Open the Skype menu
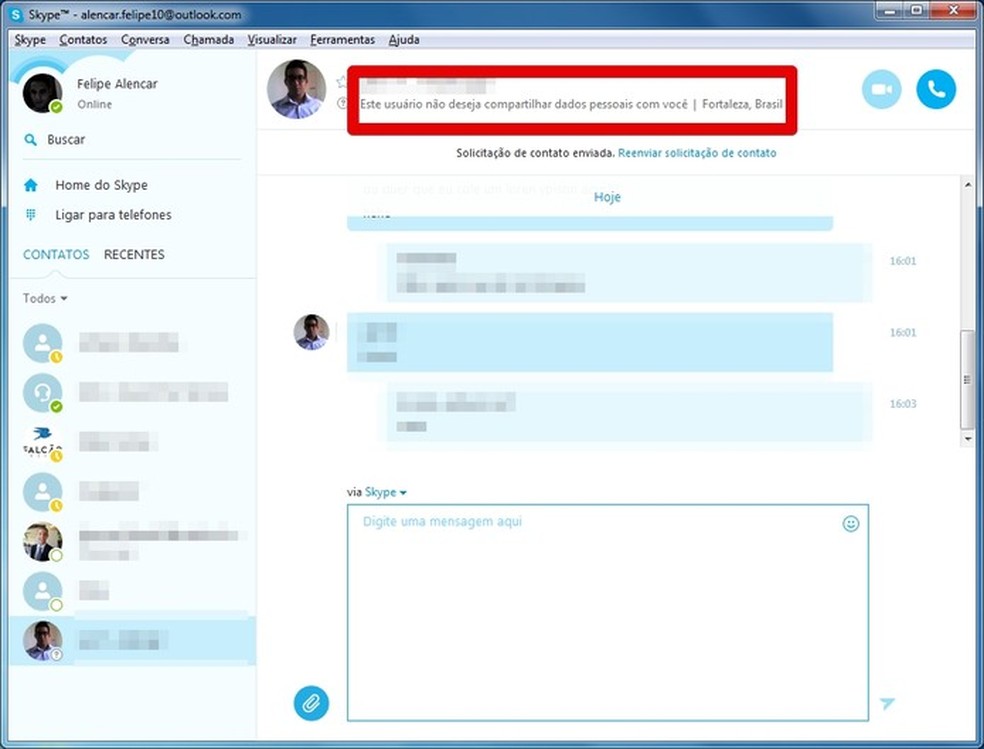The height and width of the screenshot is (749, 984). (x=30, y=40)
